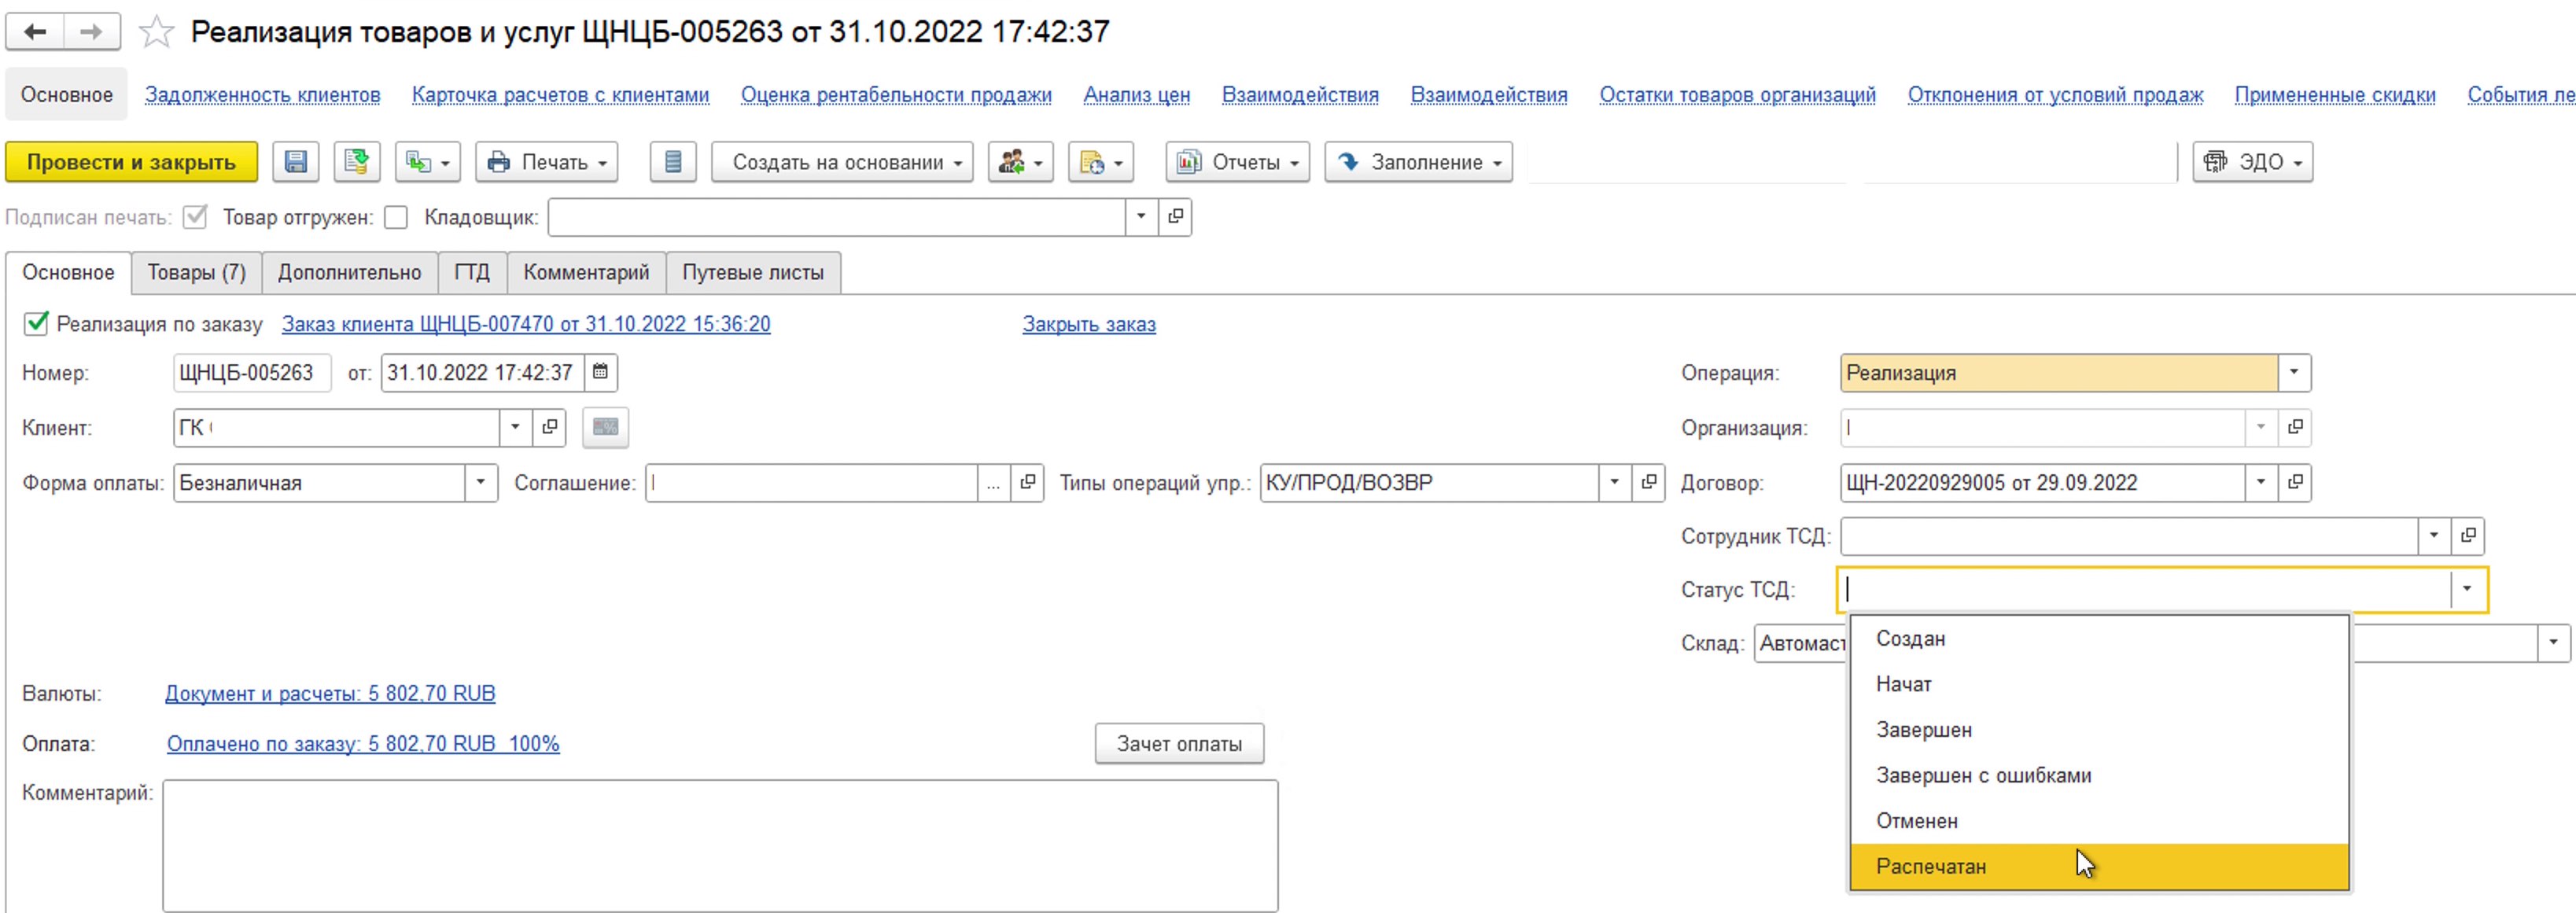The height and width of the screenshot is (913, 2576).
Task: Click the post document icon with green arrow
Action: (357, 162)
